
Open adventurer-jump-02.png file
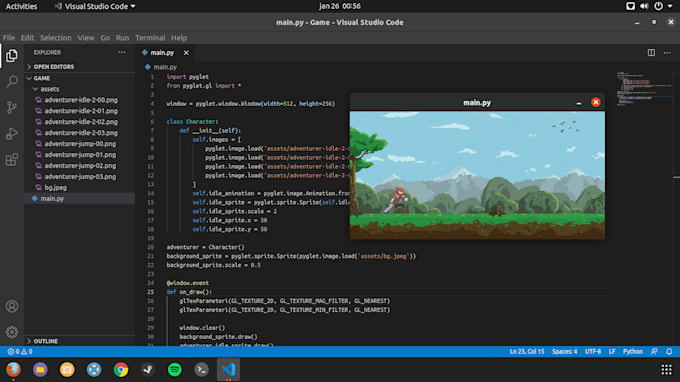click(79, 166)
